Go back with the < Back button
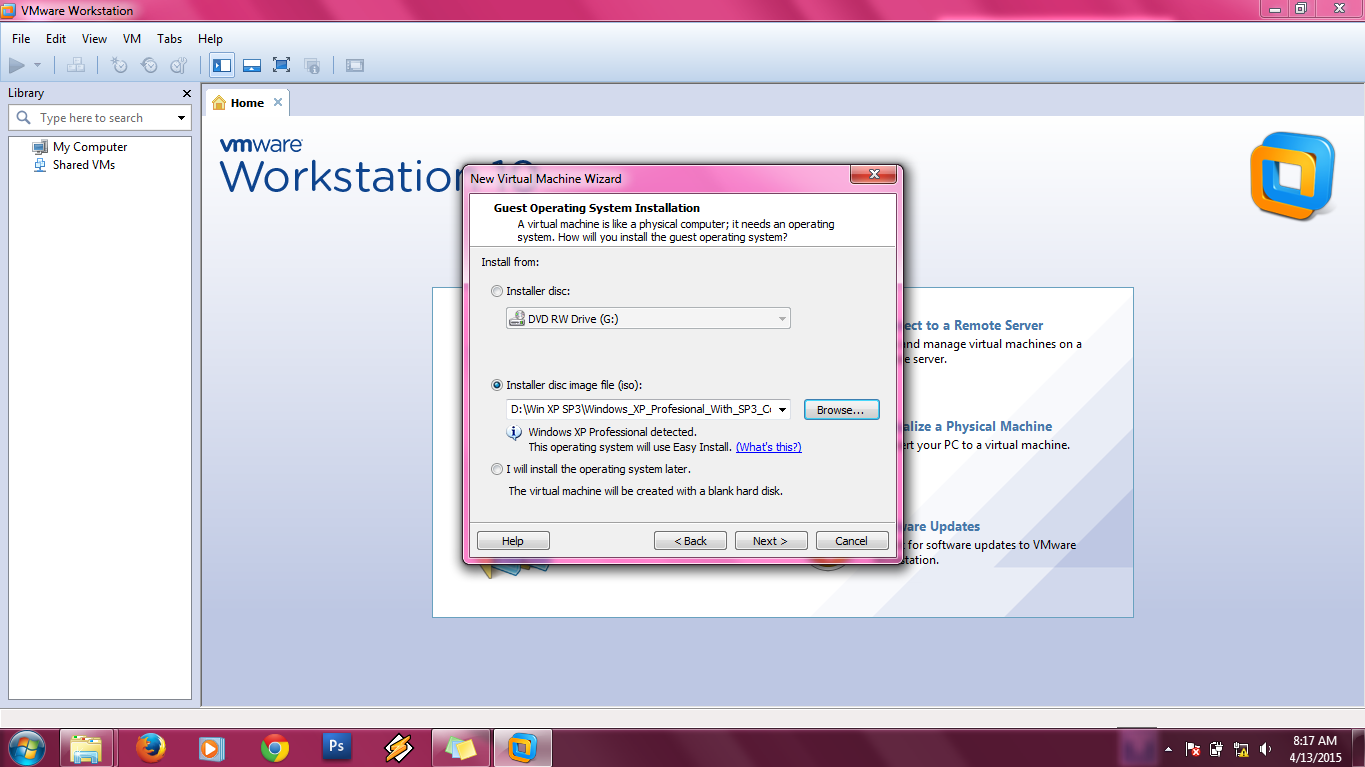Image resolution: width=1365 pixels, height=767 pixels. pos(690,541)
